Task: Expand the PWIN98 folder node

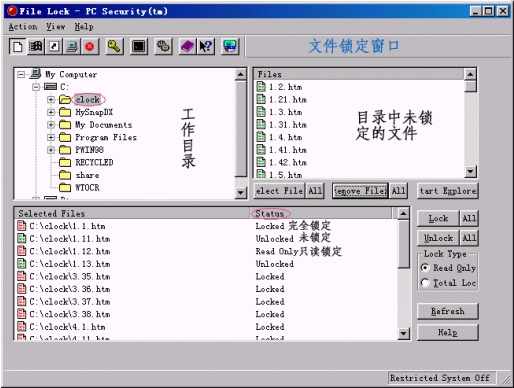Action: click(51, 150)
